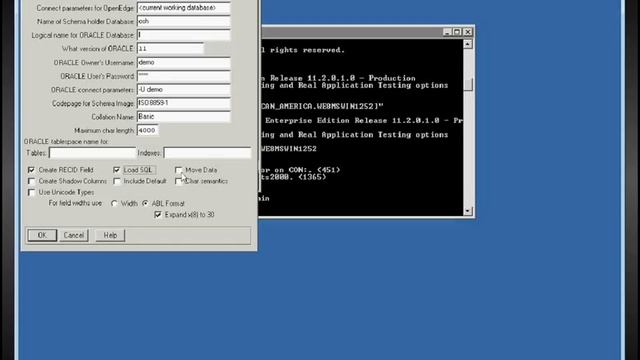640x360 pixels.
Task: Maximize the console window
Action: (457, 32)
